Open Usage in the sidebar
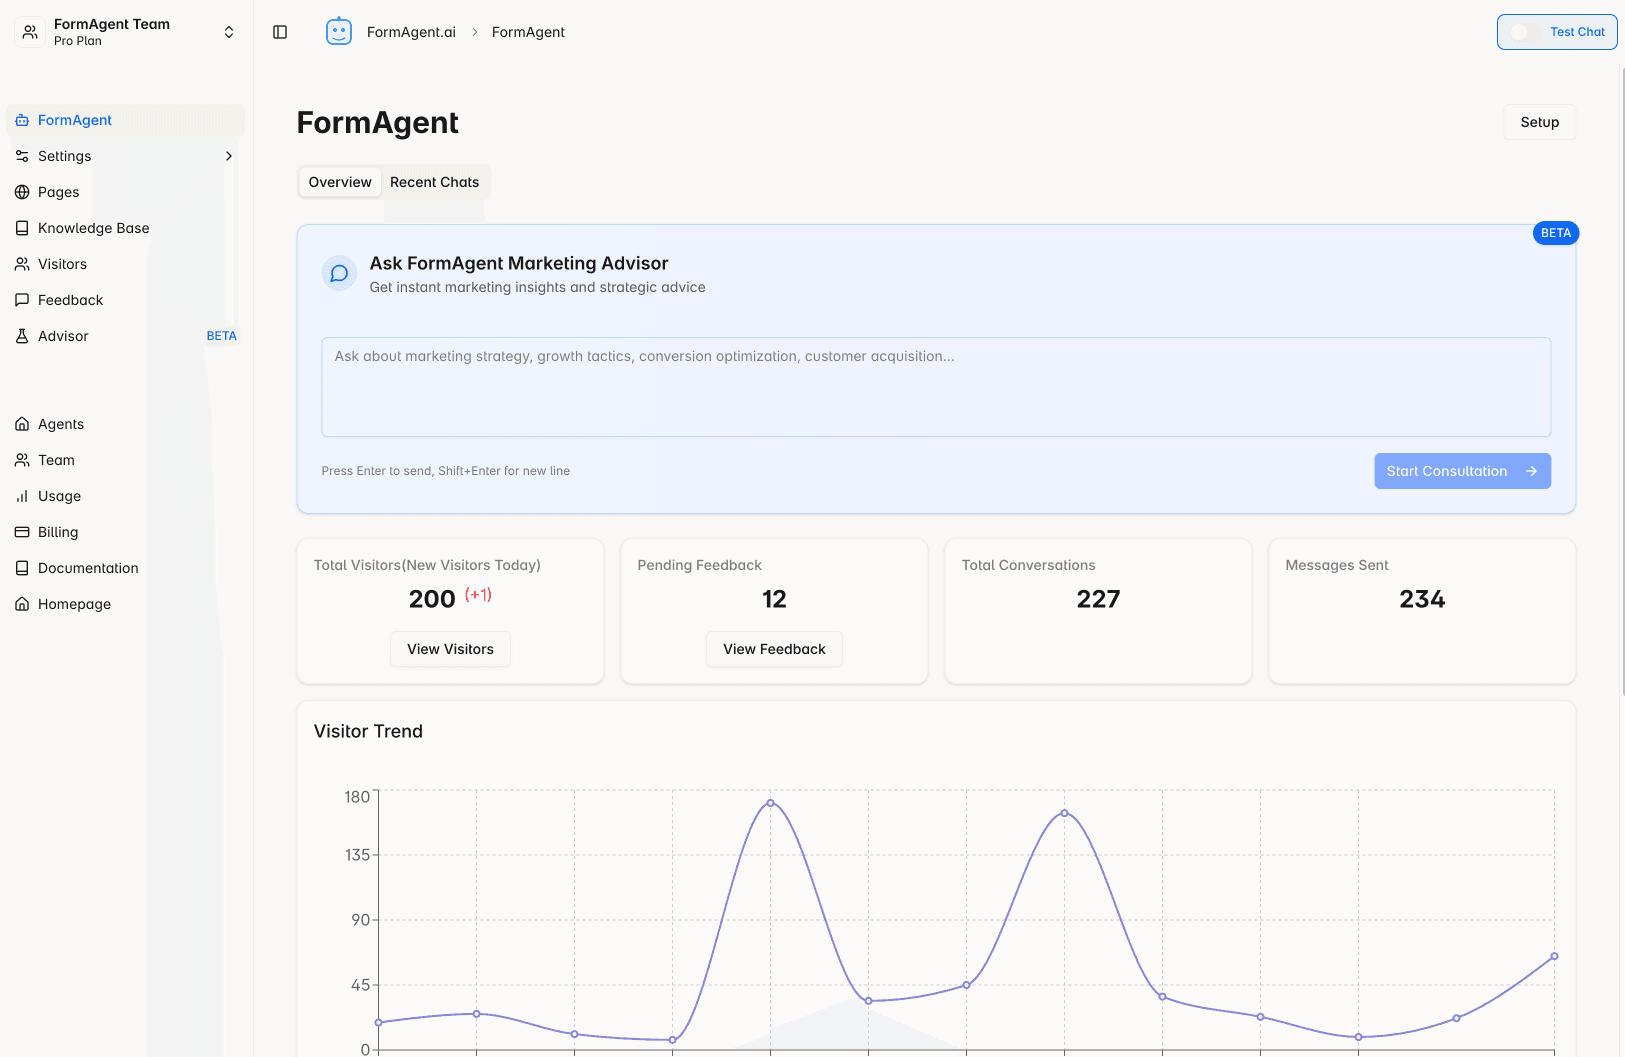Viewport: 1625px width, 1057px height. point(126,496)
